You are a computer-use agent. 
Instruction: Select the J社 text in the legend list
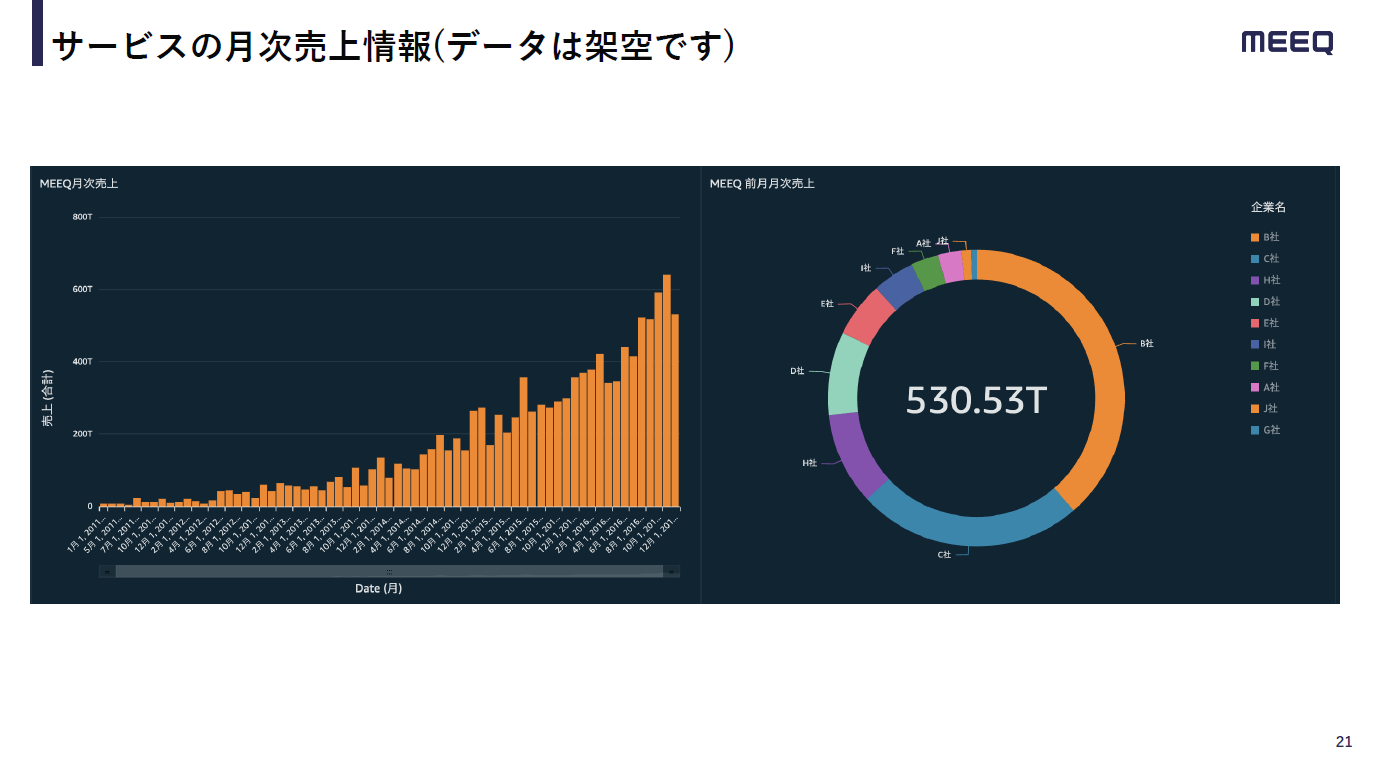(x=1271, y=409)
